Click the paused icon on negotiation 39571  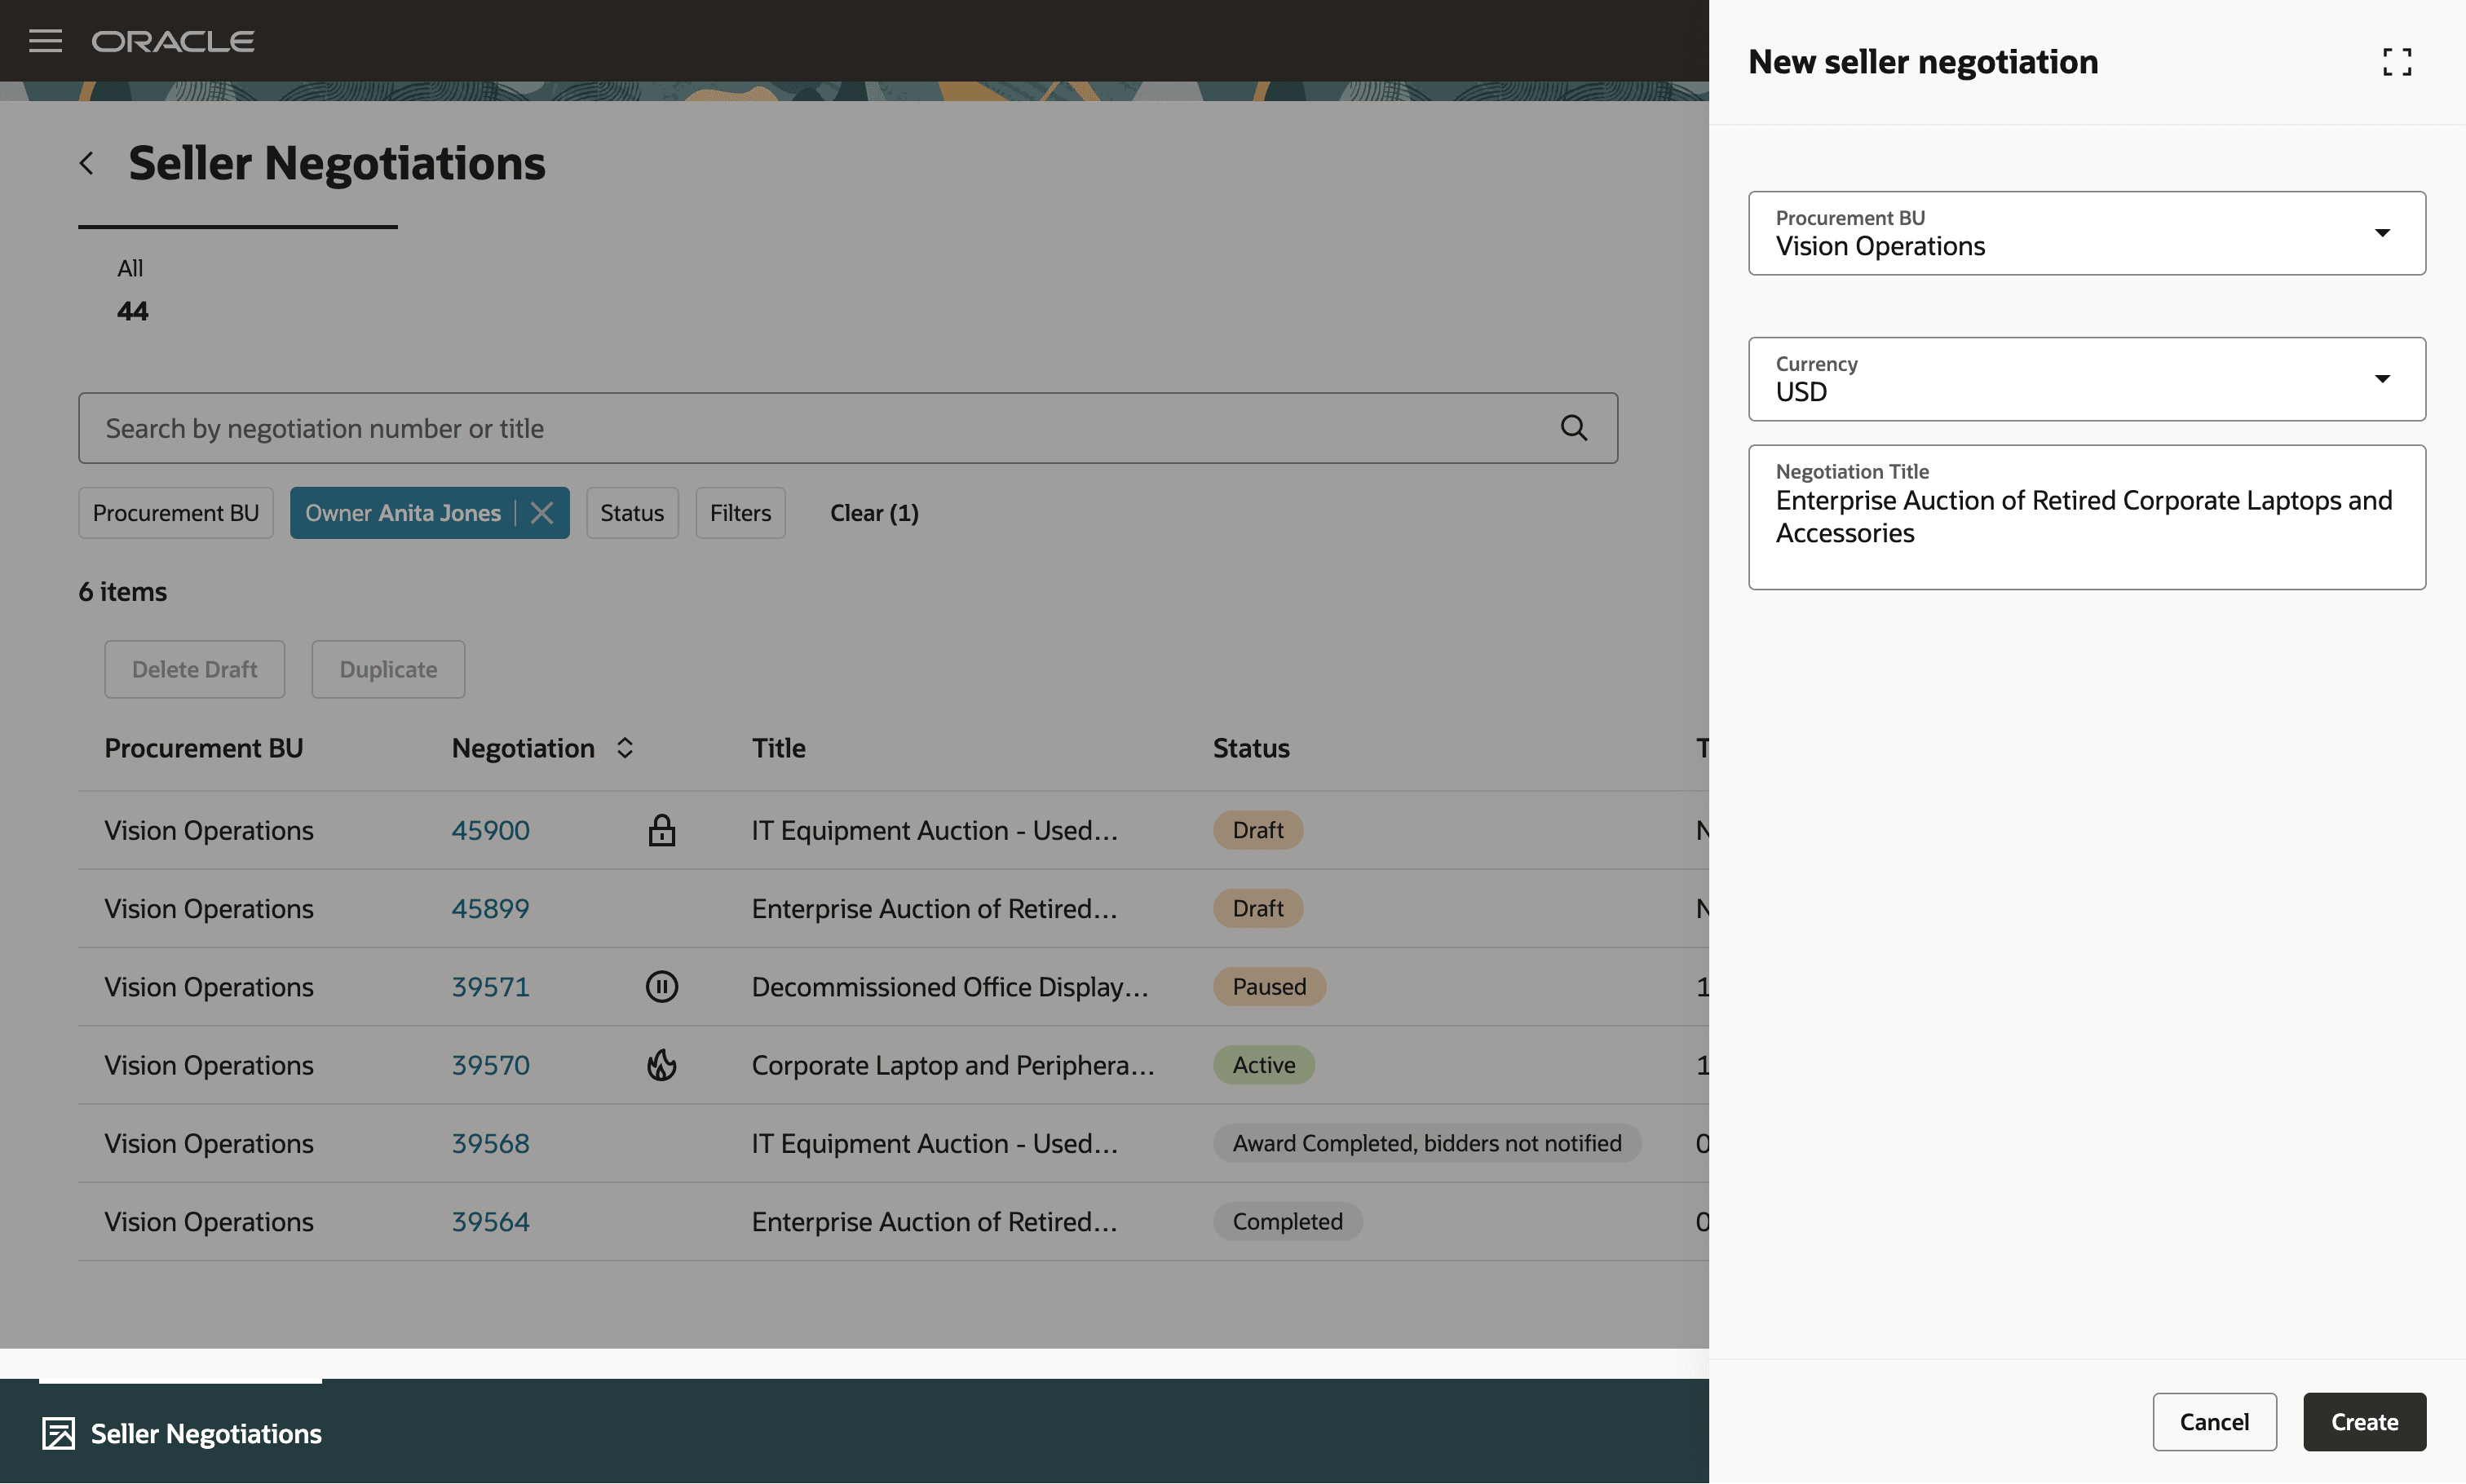(661, 987)
